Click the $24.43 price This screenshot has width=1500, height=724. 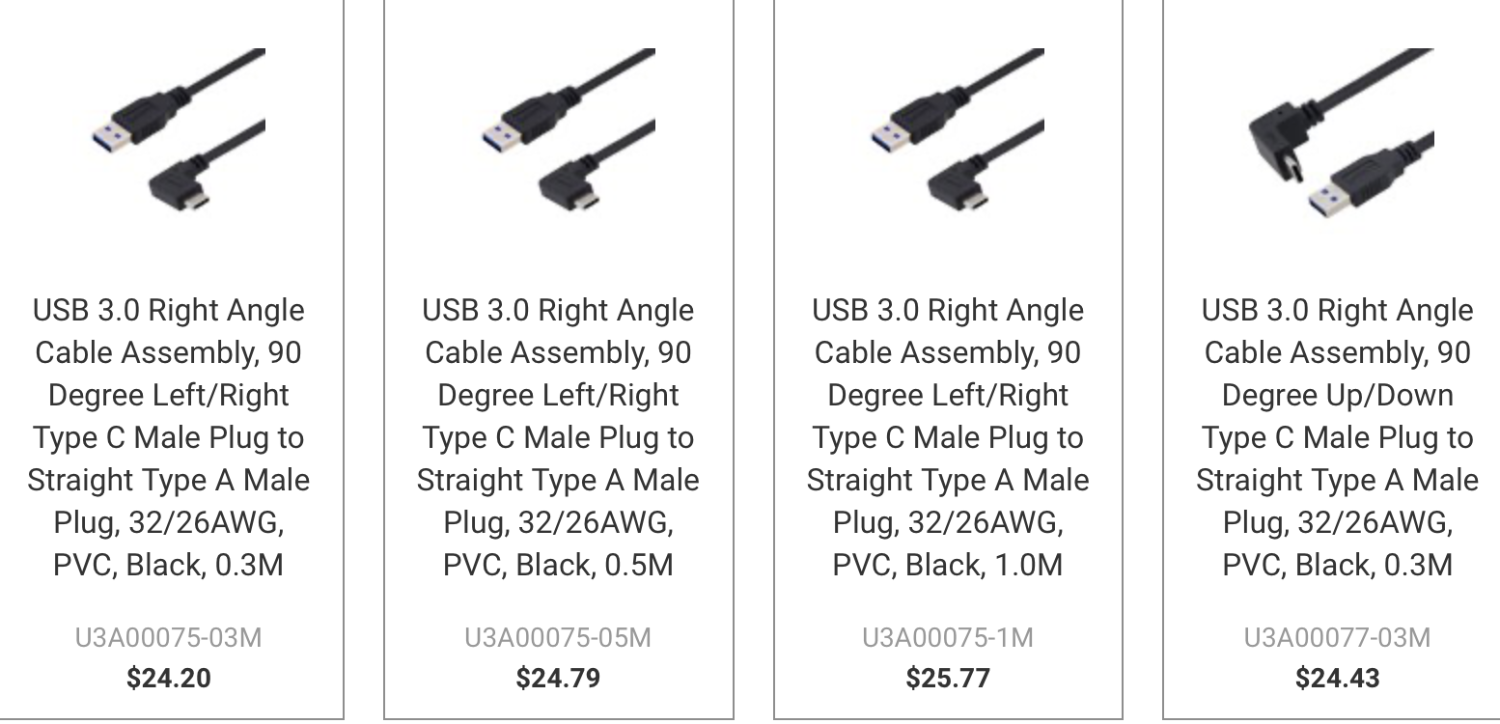coord(1337,677)
